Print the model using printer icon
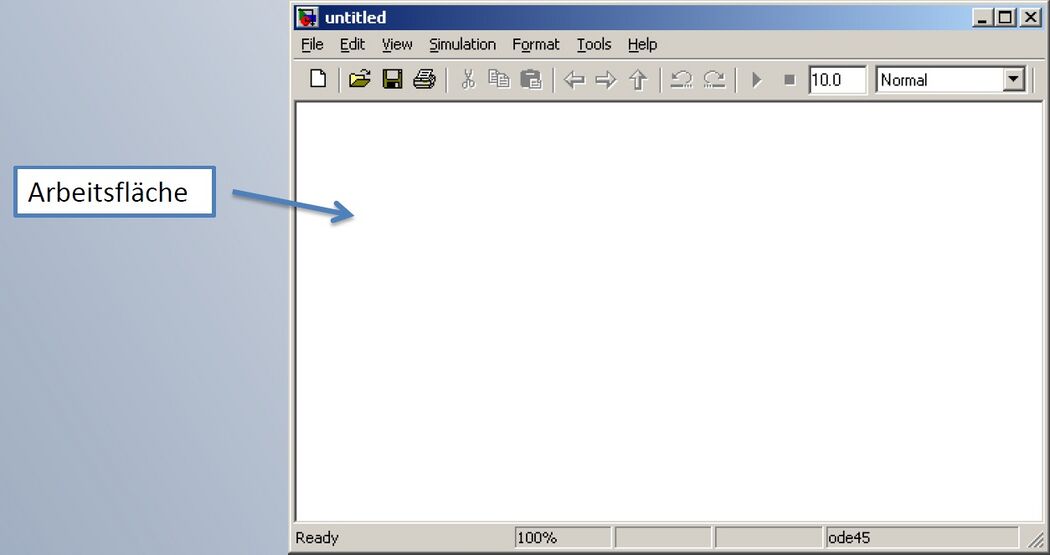The image size is (1050, 555). click(424, 80)
